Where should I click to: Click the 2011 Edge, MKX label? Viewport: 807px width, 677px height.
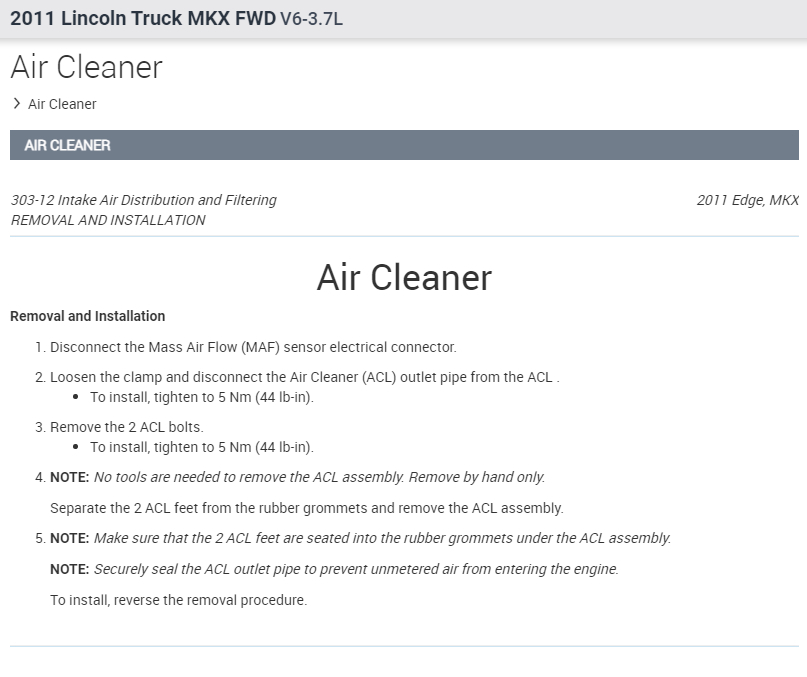[x=747, y=200]
